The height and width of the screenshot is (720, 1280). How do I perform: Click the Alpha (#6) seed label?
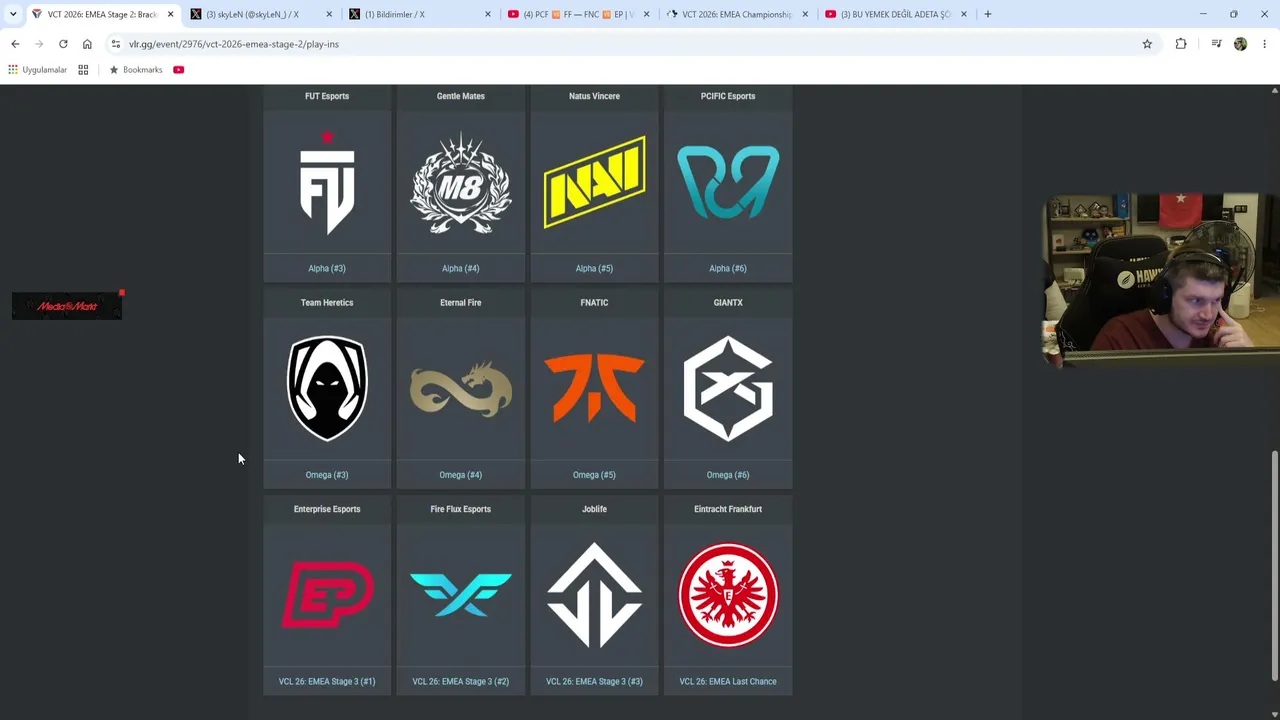coord(728,268)
